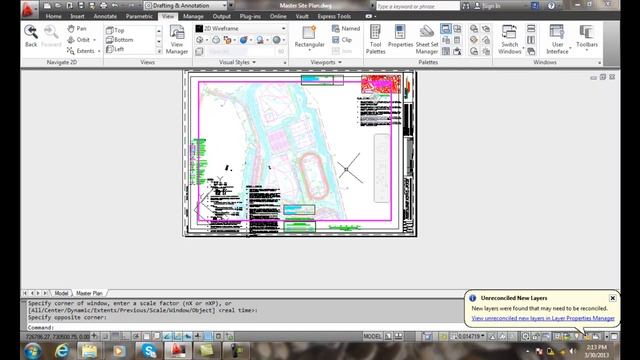The image size is (640, 360).
Task: Open the Tool Palettes
Action: pos(376,39)
